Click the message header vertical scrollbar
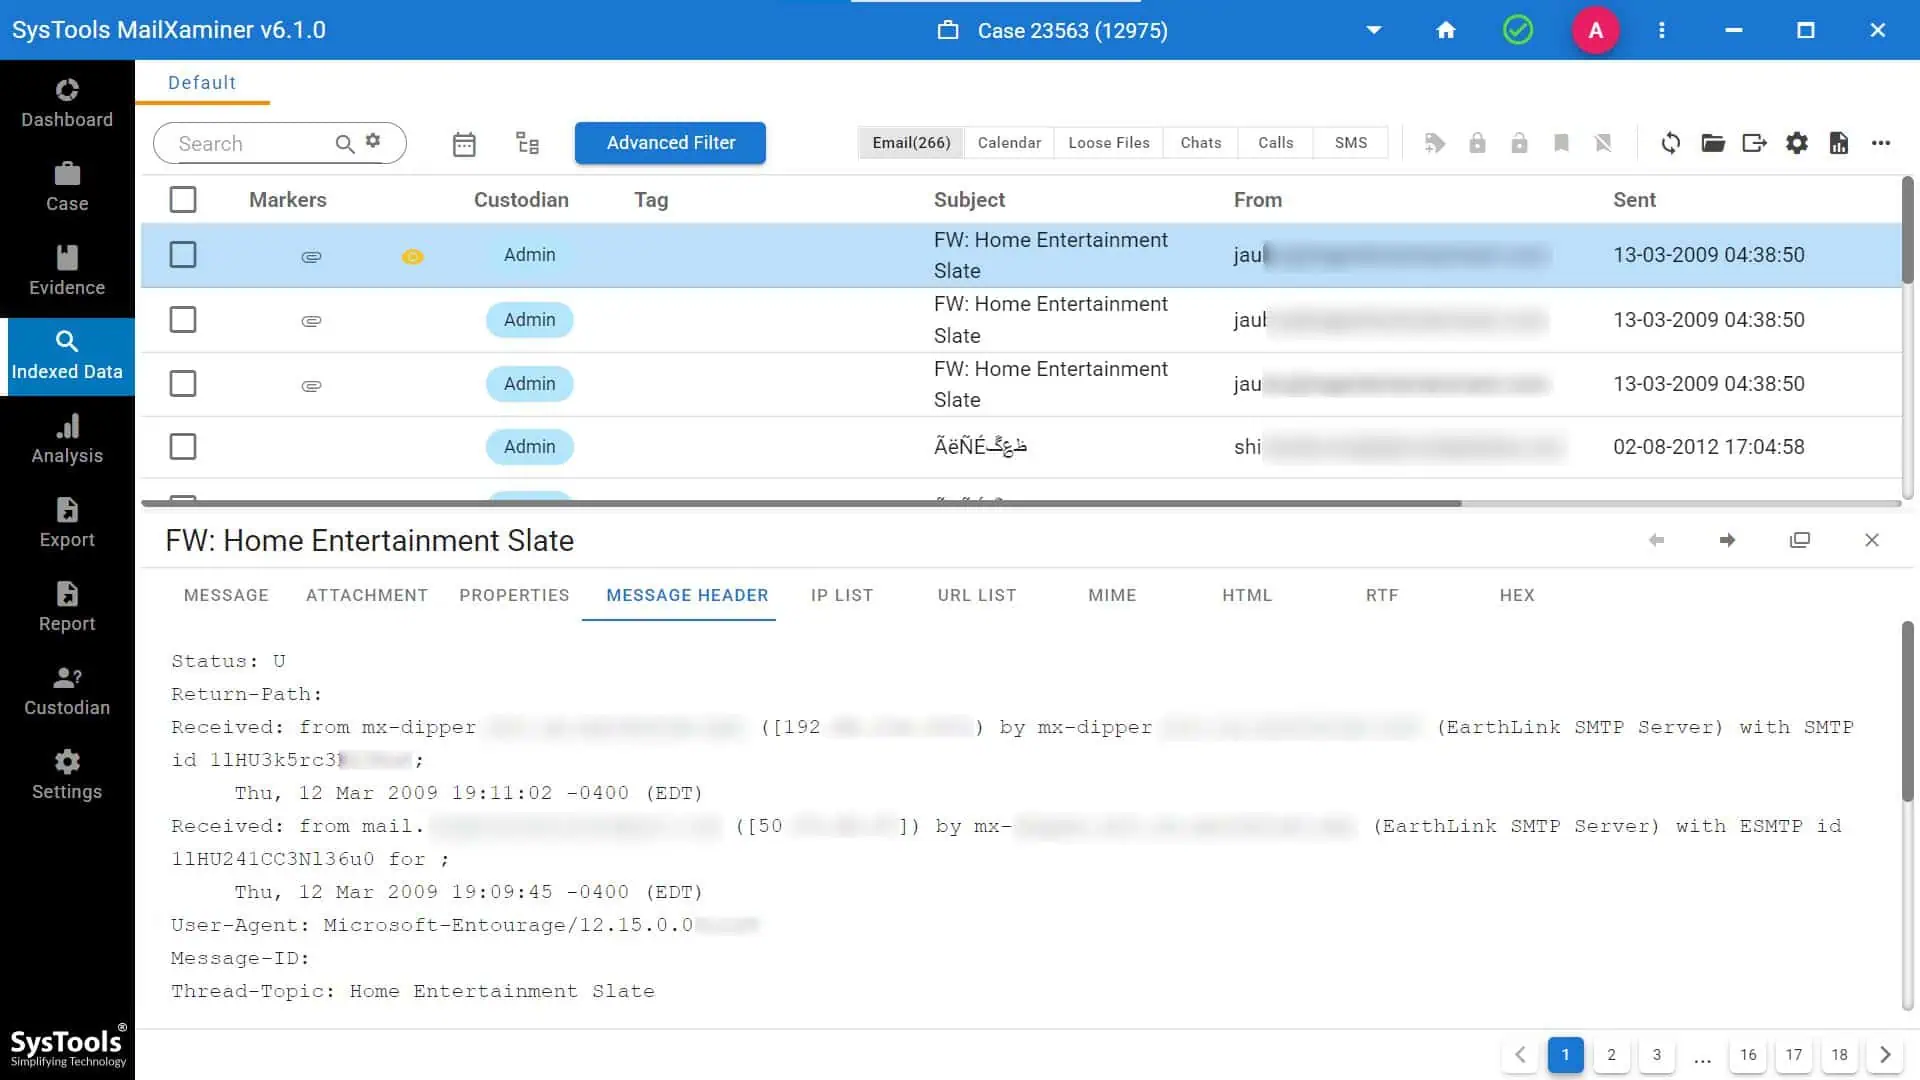Screen dimensions: 1920x1080 click(1908, 711)
